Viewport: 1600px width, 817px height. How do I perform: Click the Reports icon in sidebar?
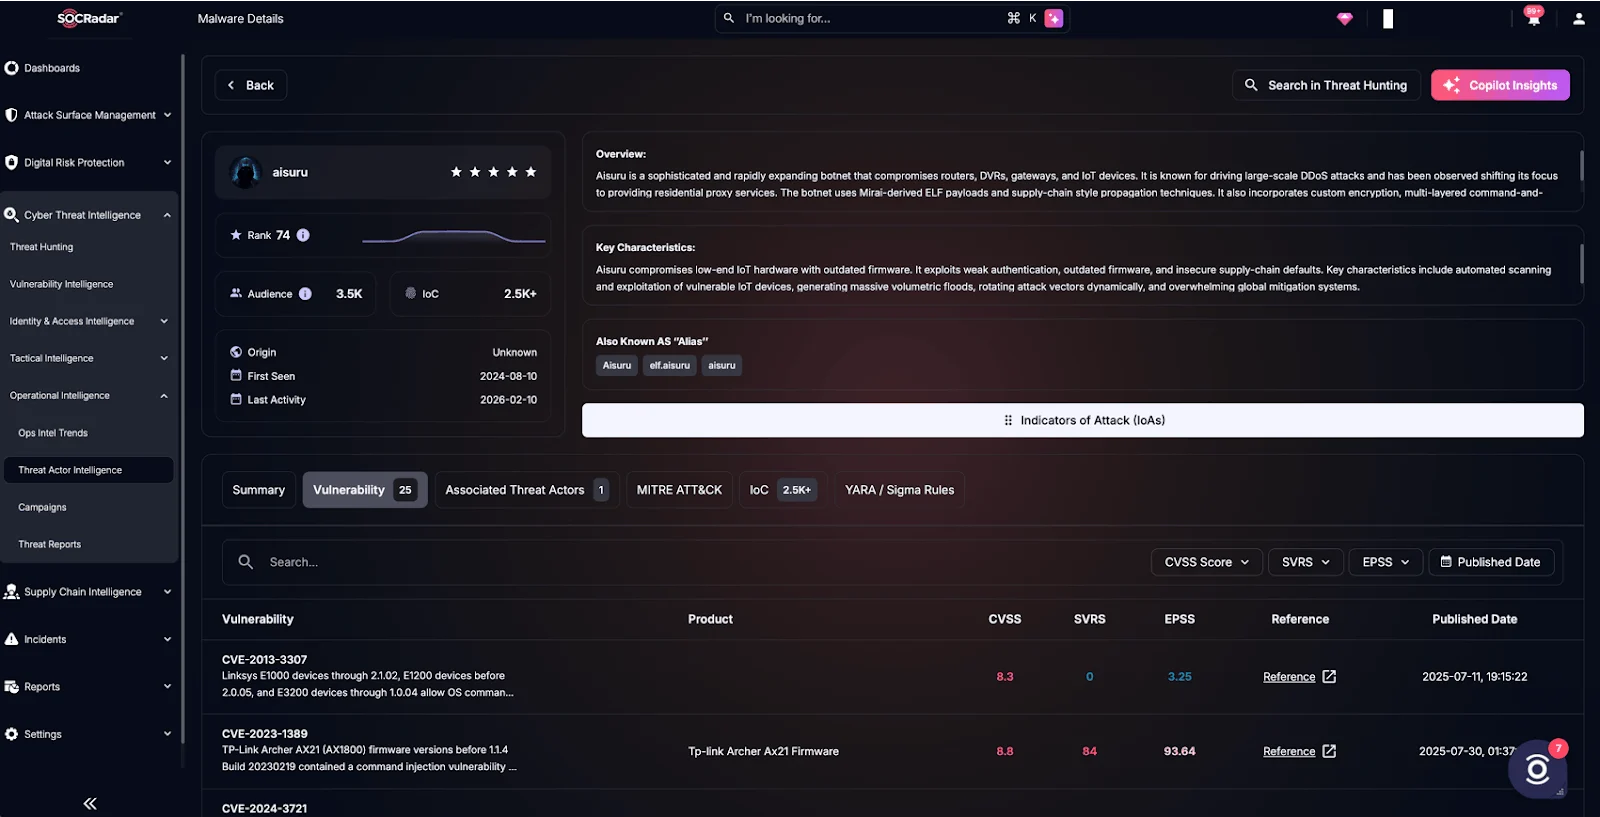click(x=12, y=687)
